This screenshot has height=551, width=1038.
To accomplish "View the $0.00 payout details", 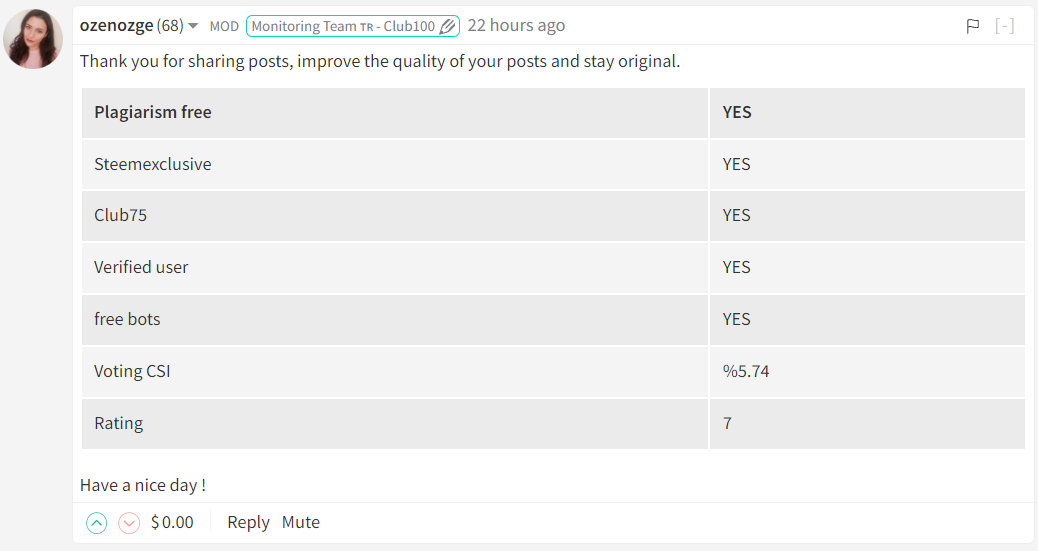I will (x=172, y=523).
